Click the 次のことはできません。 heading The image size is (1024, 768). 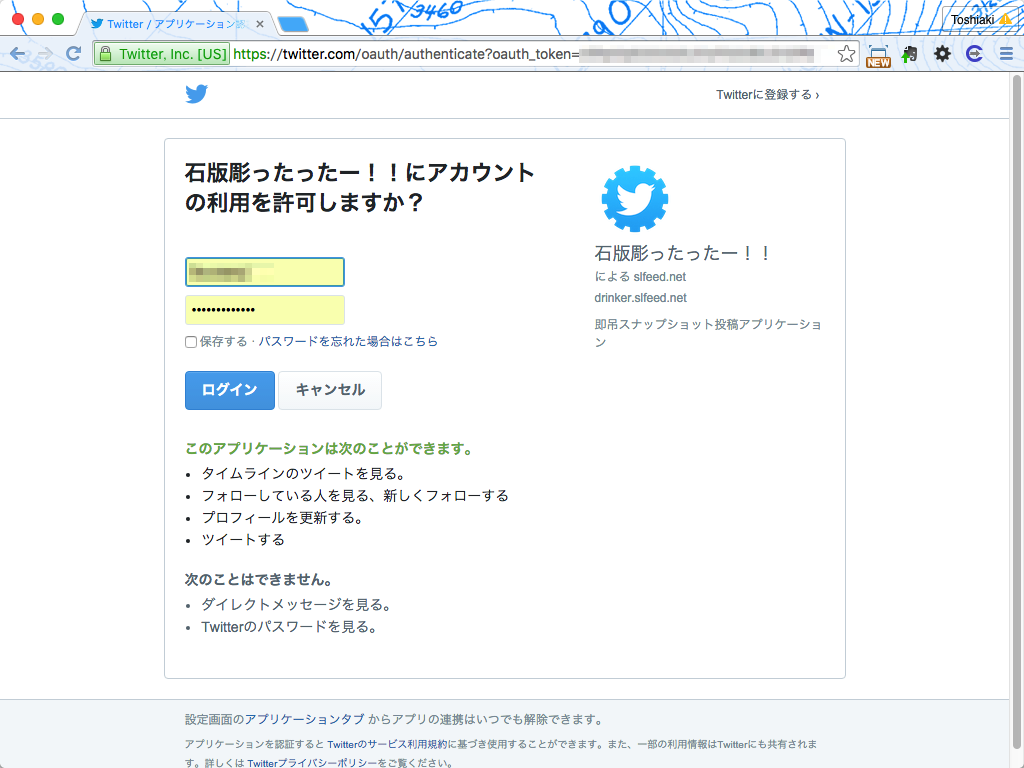[260, 579]
